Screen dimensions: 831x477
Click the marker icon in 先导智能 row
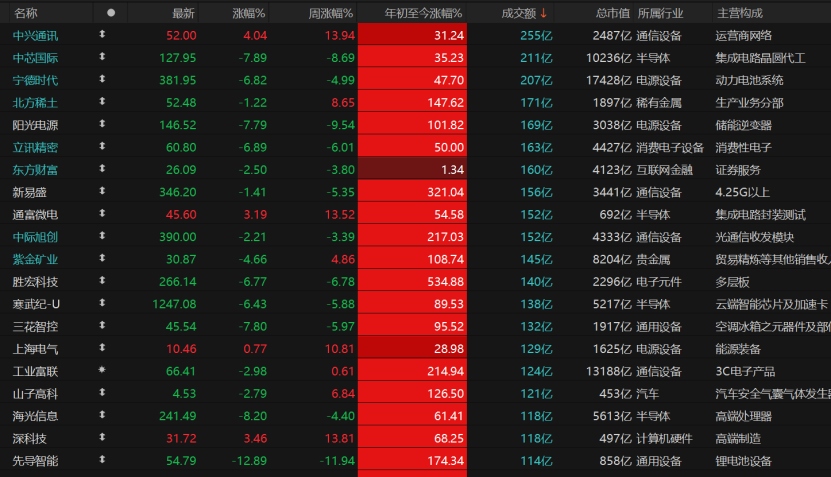point(102,460)
